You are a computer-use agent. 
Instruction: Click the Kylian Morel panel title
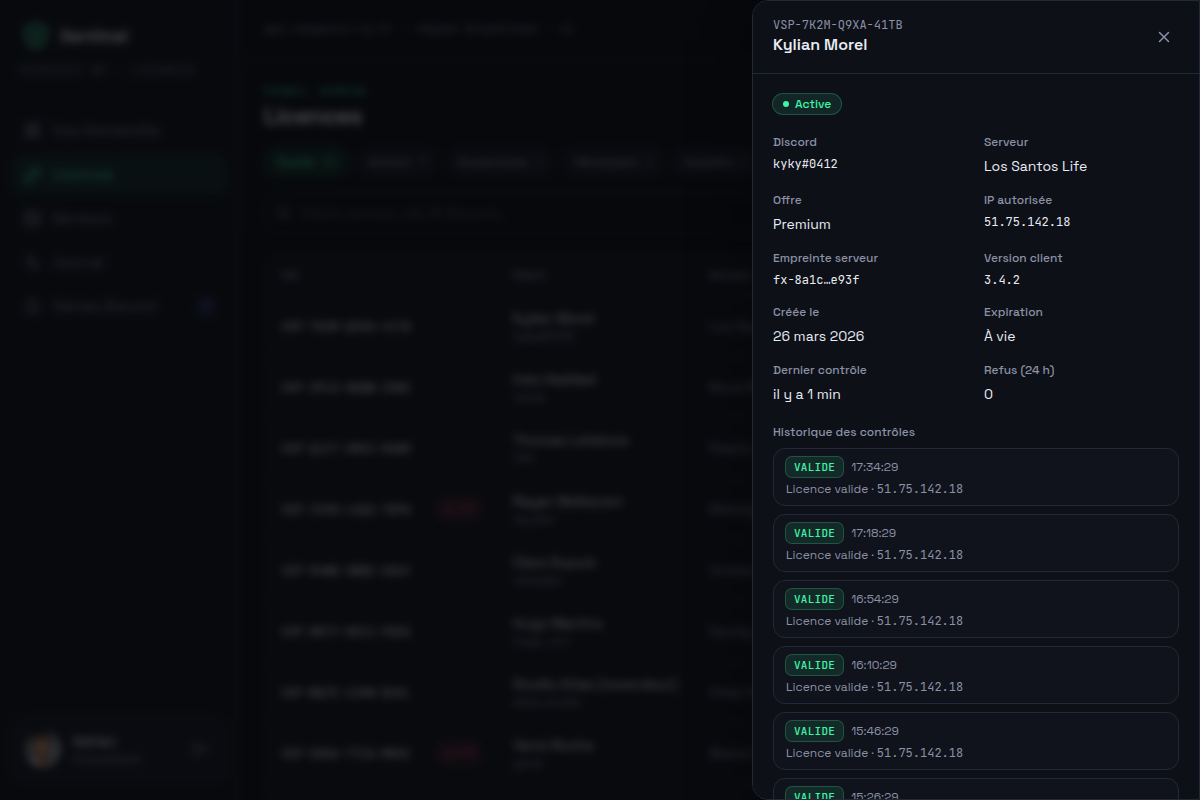click(820, 45)
